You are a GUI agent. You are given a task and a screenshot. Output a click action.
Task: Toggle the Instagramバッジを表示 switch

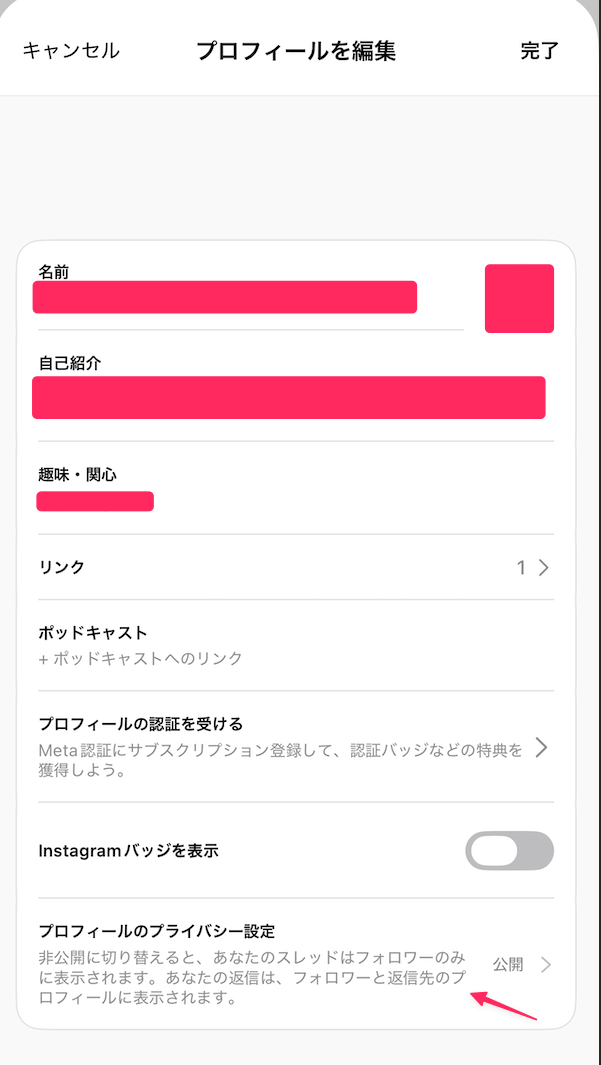point(509,851)
